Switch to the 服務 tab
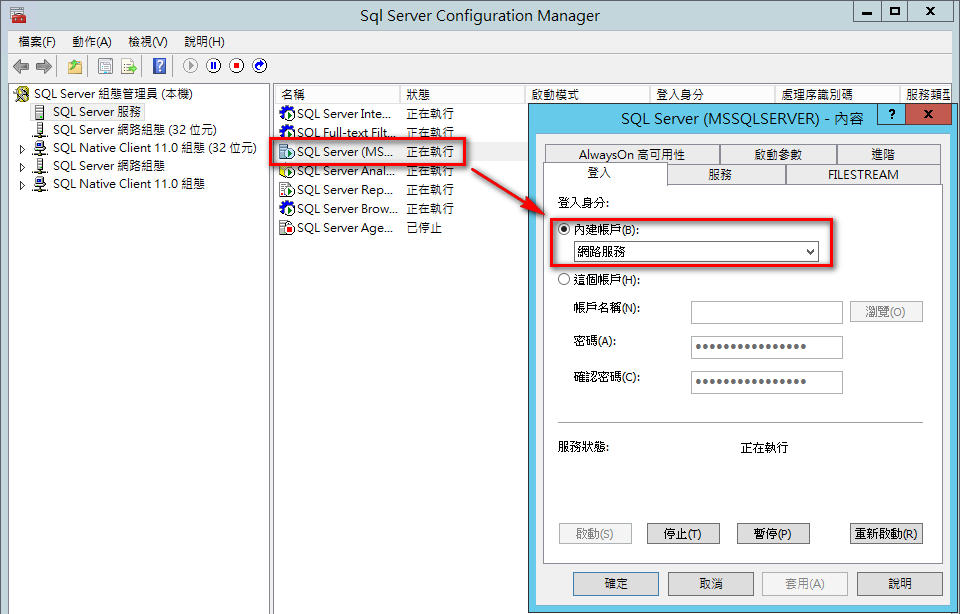The height and width of the screenshot is (614, 960). pos(720,174)
